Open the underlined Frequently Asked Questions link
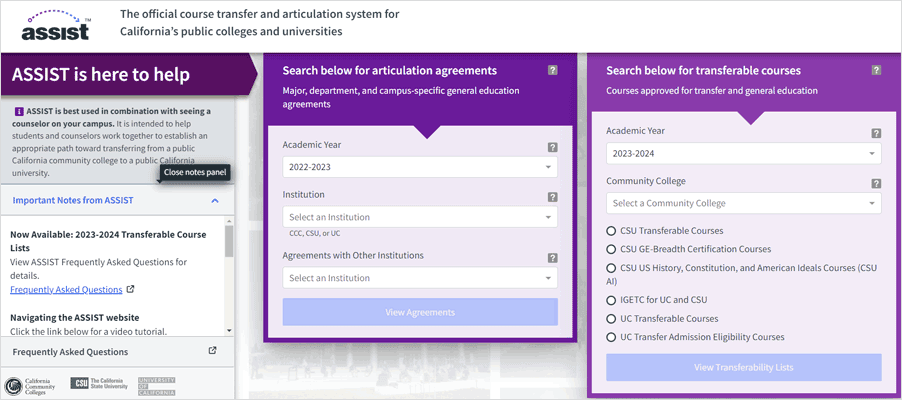The height and width of the screenshot is (400, 902). pos(66,289)
